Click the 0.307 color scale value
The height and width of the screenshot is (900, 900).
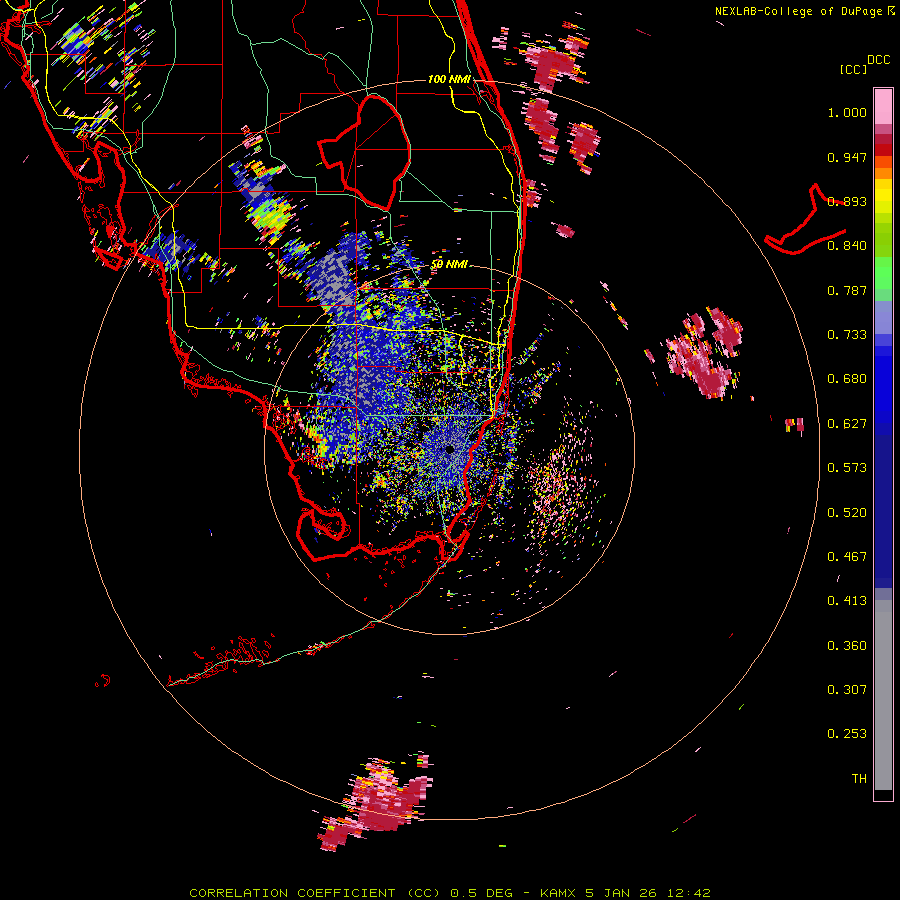click(x=847, y=690)
